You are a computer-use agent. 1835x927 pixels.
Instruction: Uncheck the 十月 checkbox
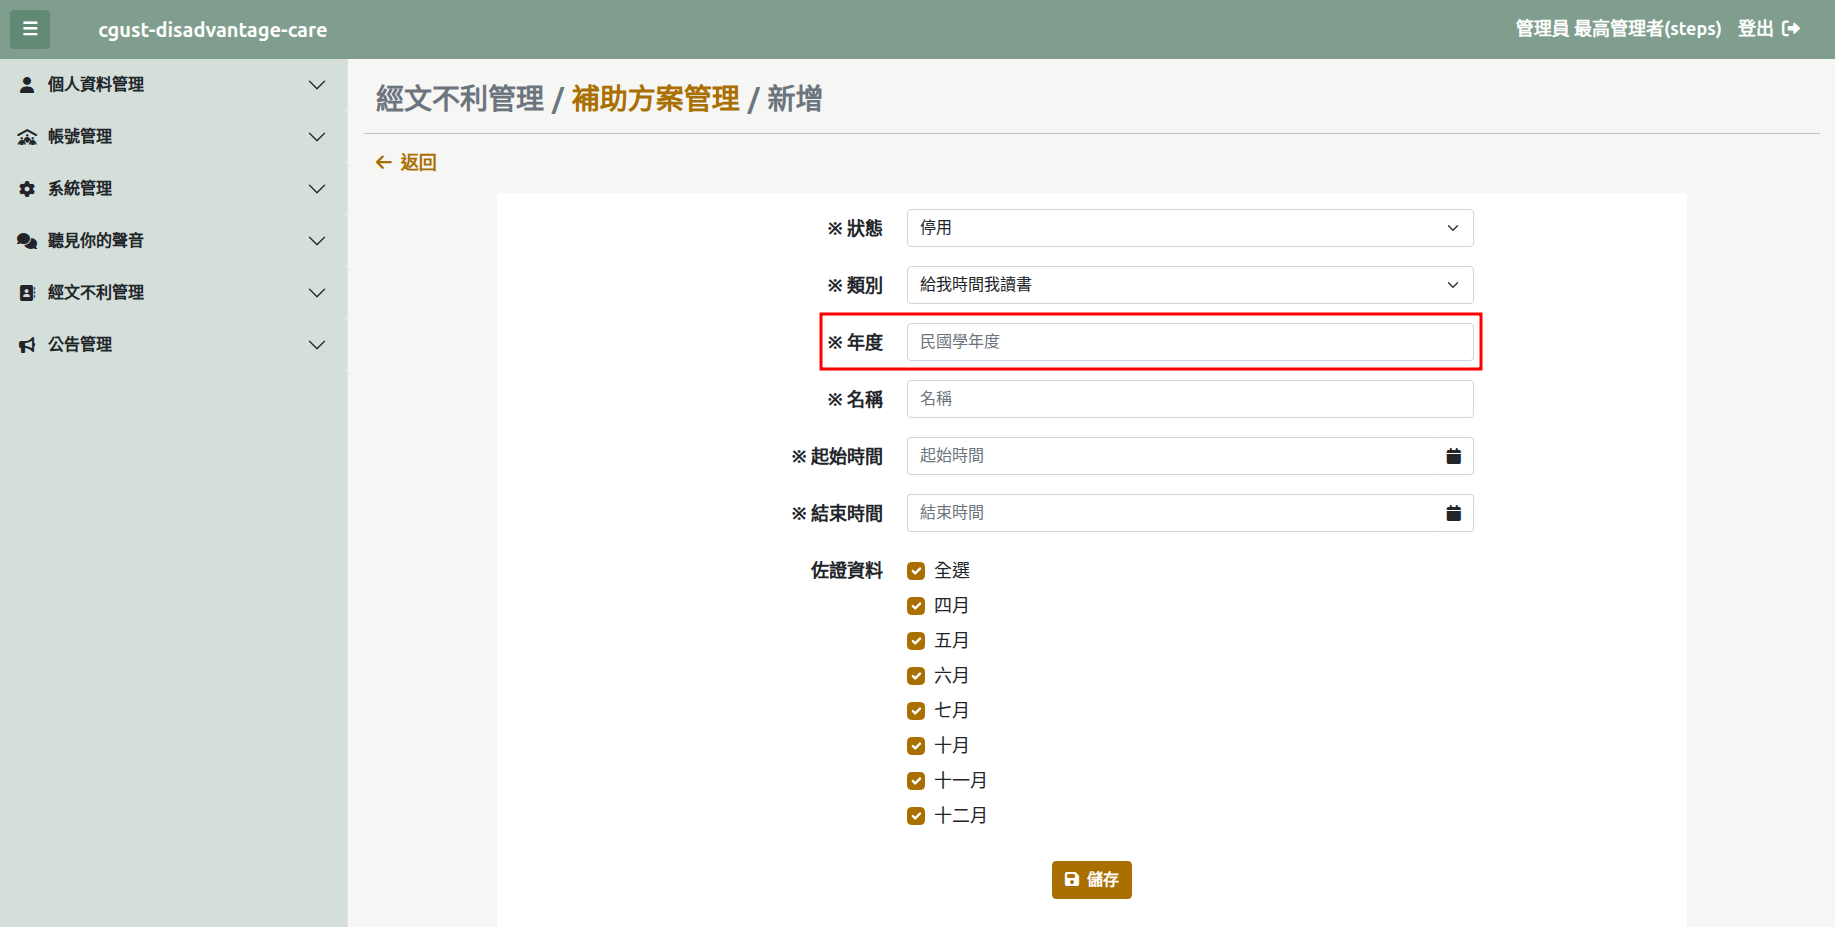click(x=916, y=746)
